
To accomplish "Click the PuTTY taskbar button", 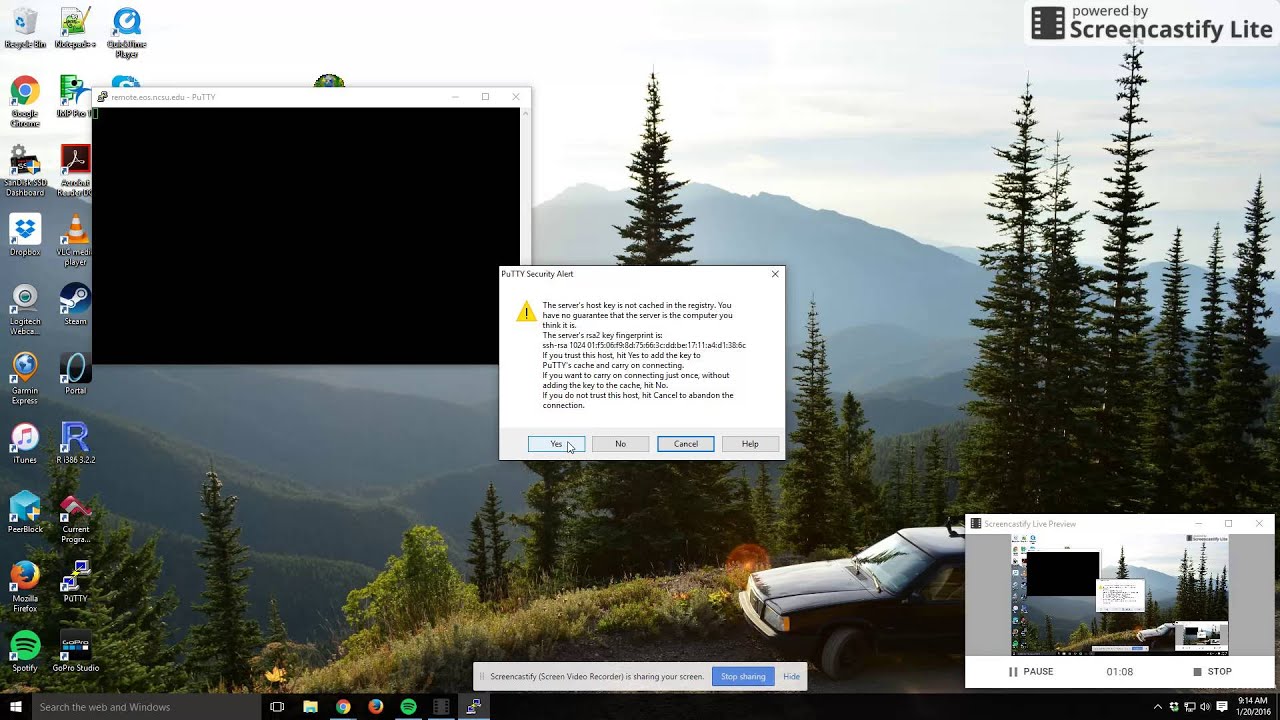I will [474, 707].
